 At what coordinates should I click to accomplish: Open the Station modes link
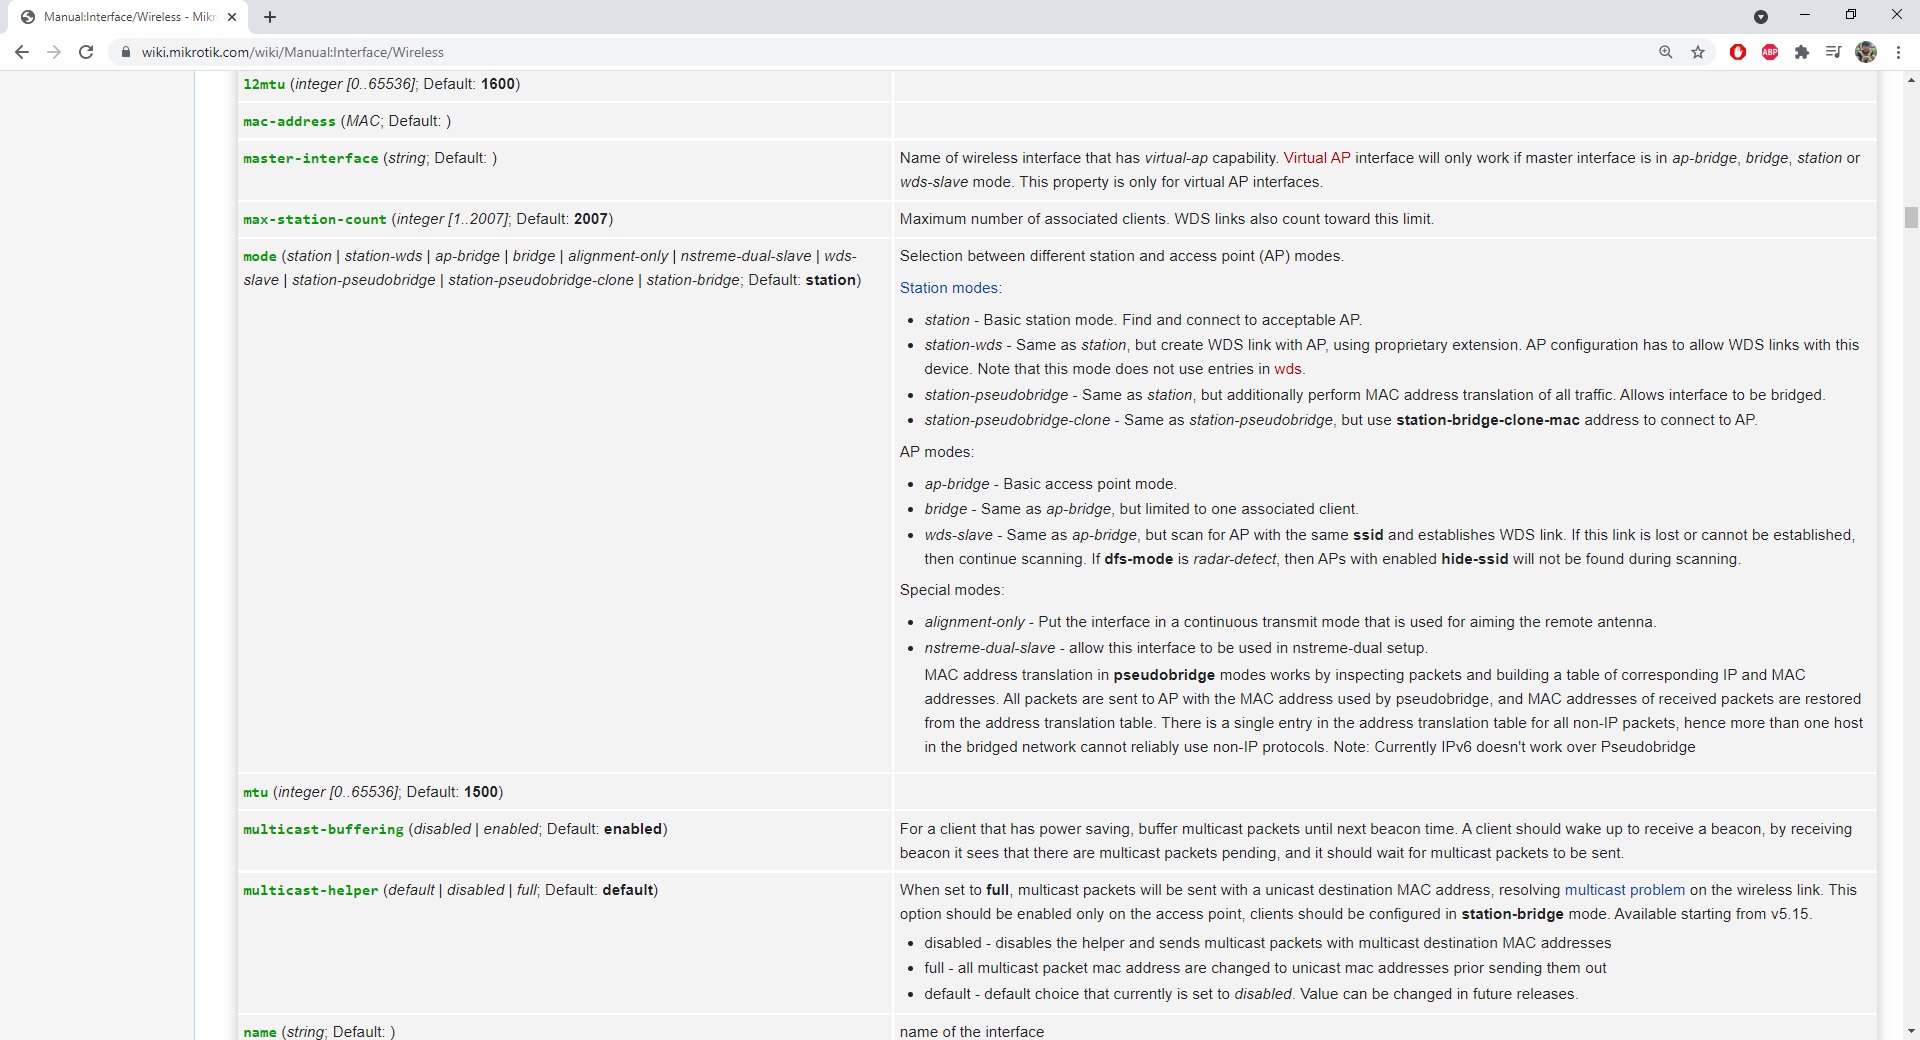pos(949,288)
